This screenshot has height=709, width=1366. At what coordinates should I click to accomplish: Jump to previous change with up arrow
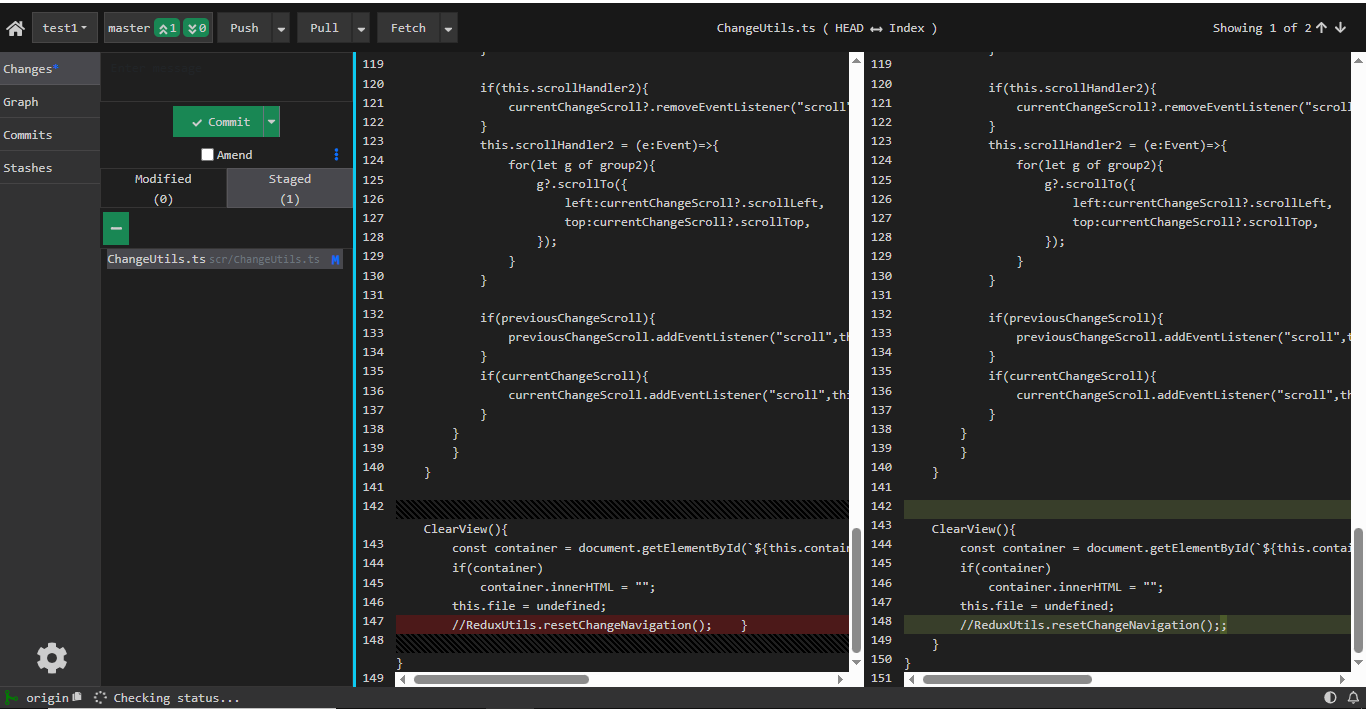(x=1321, y=28)
